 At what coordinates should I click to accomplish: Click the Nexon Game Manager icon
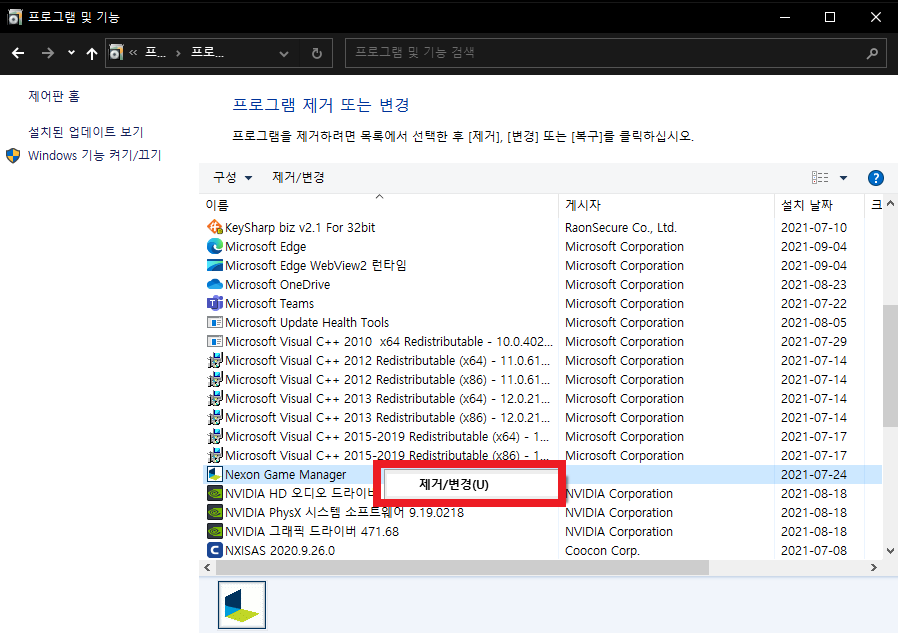[215, 474]
